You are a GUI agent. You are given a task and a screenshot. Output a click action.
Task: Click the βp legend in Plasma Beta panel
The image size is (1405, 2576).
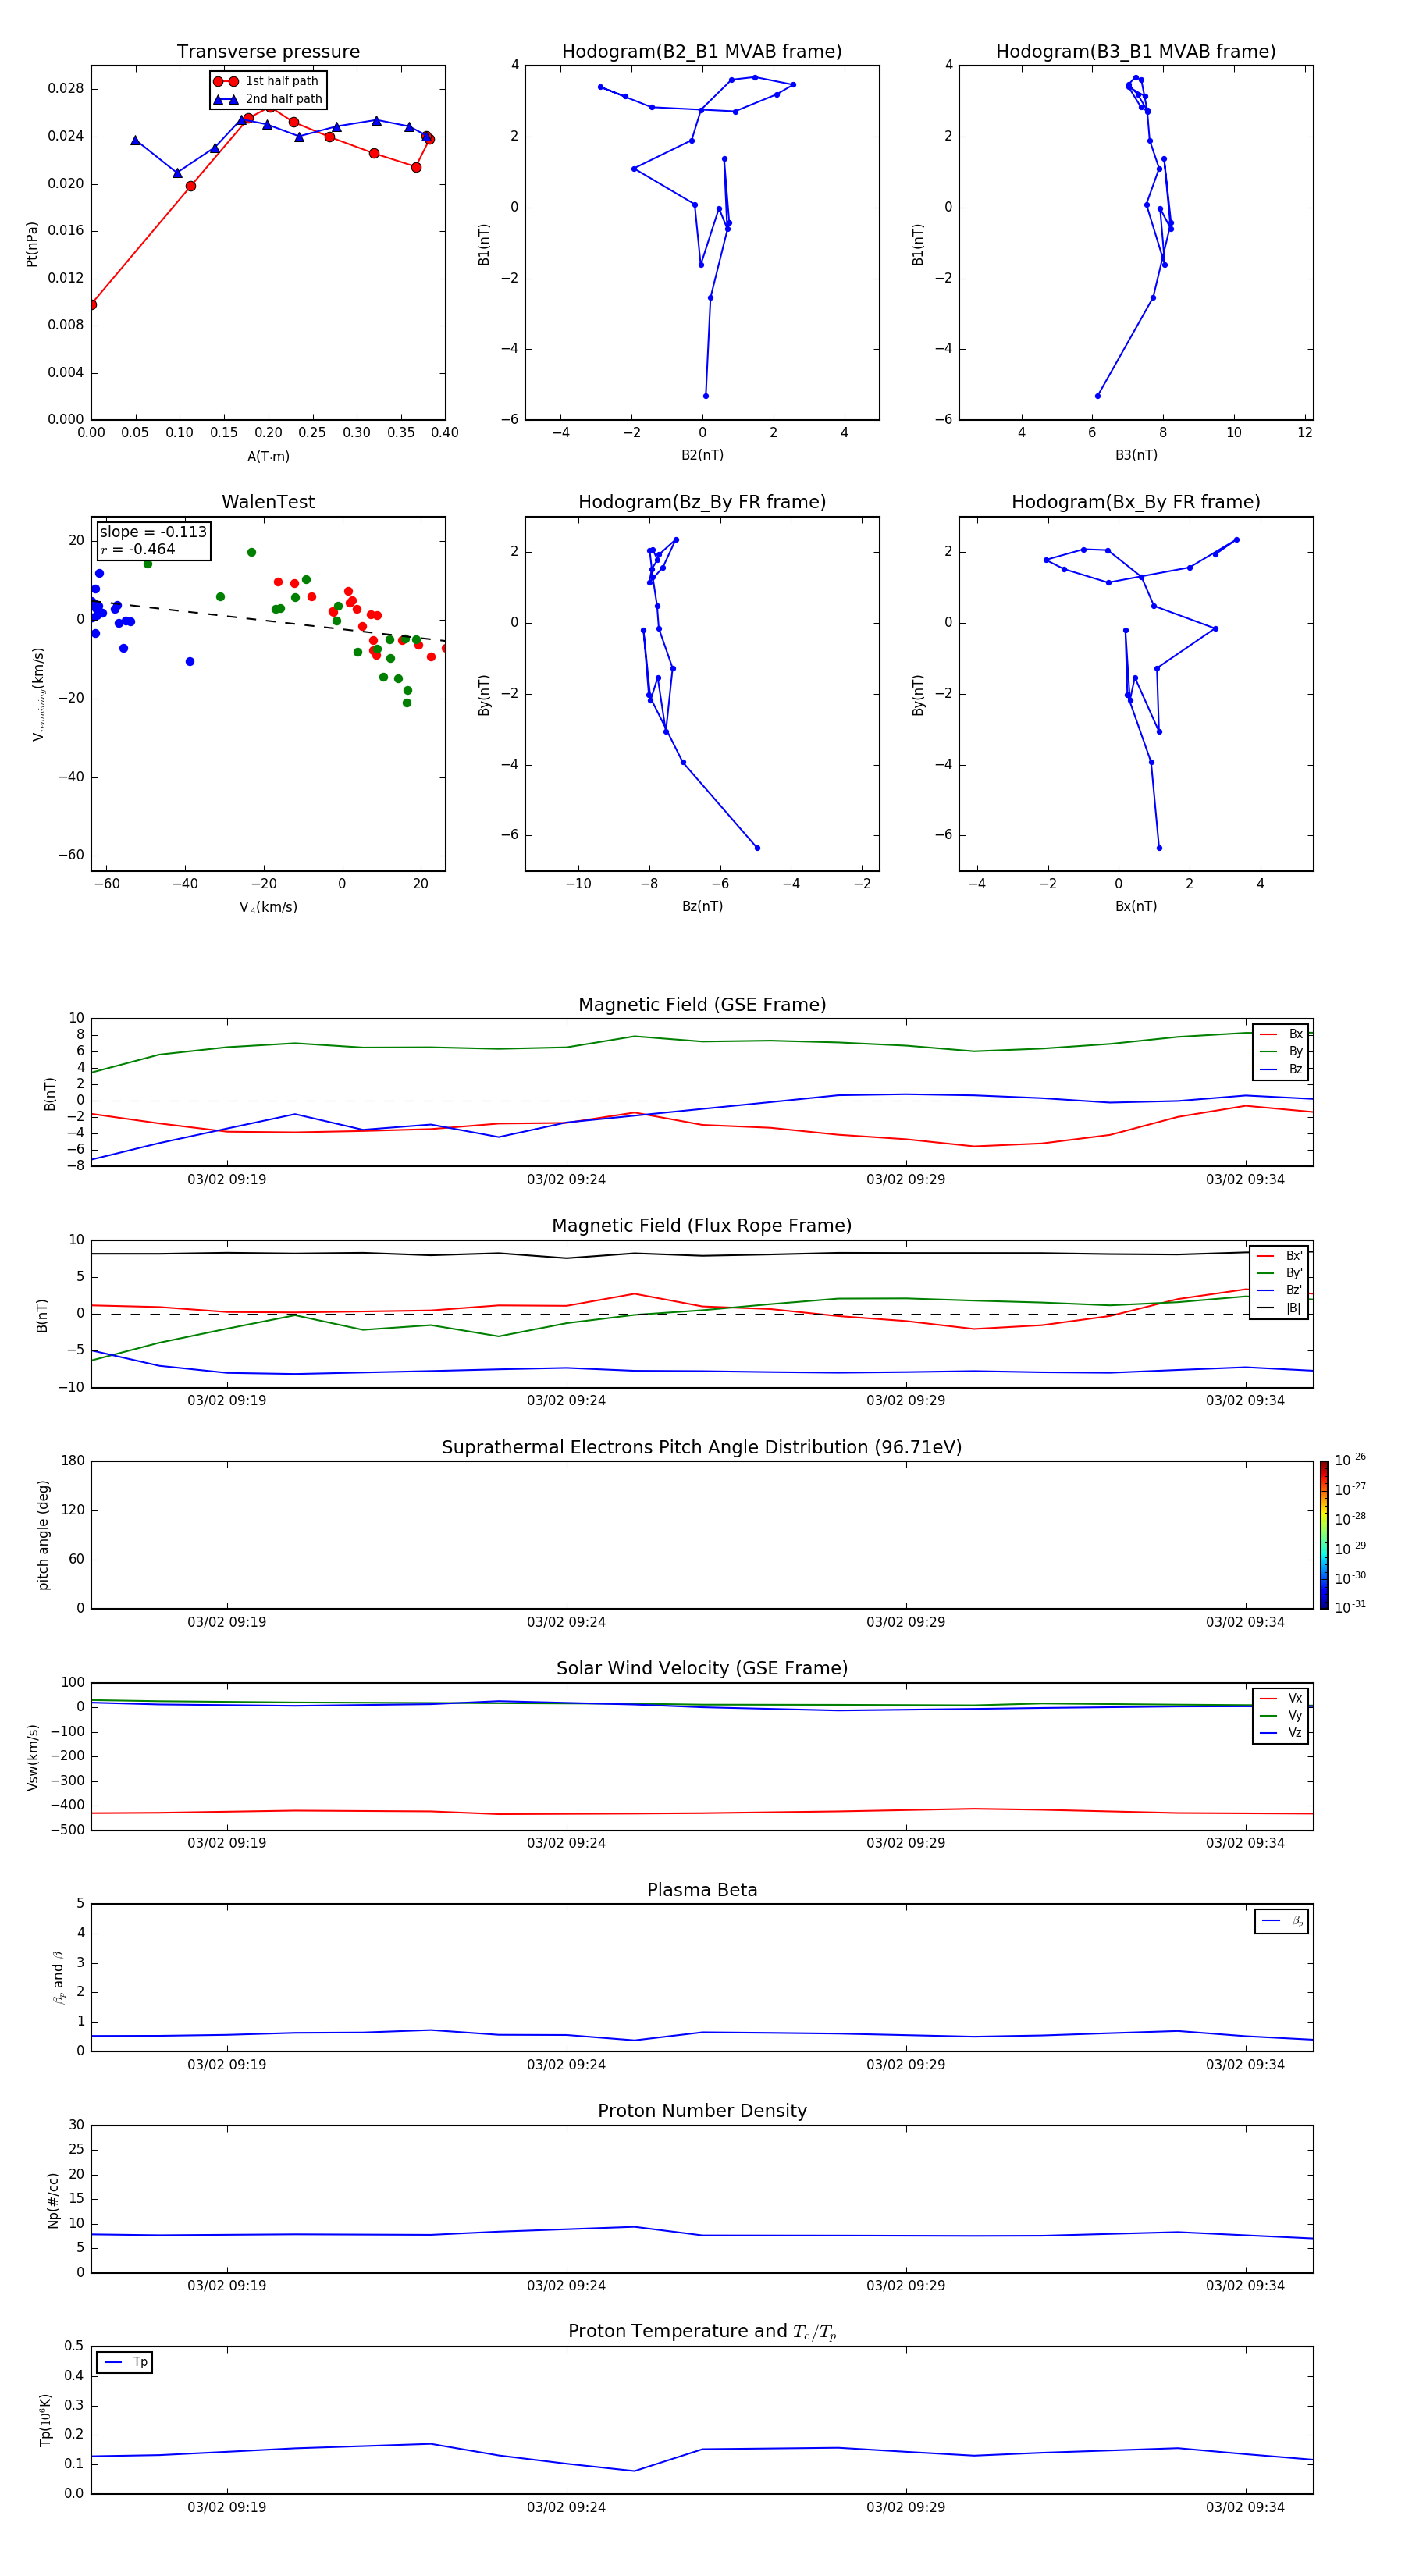(x=1282, y=1922)
